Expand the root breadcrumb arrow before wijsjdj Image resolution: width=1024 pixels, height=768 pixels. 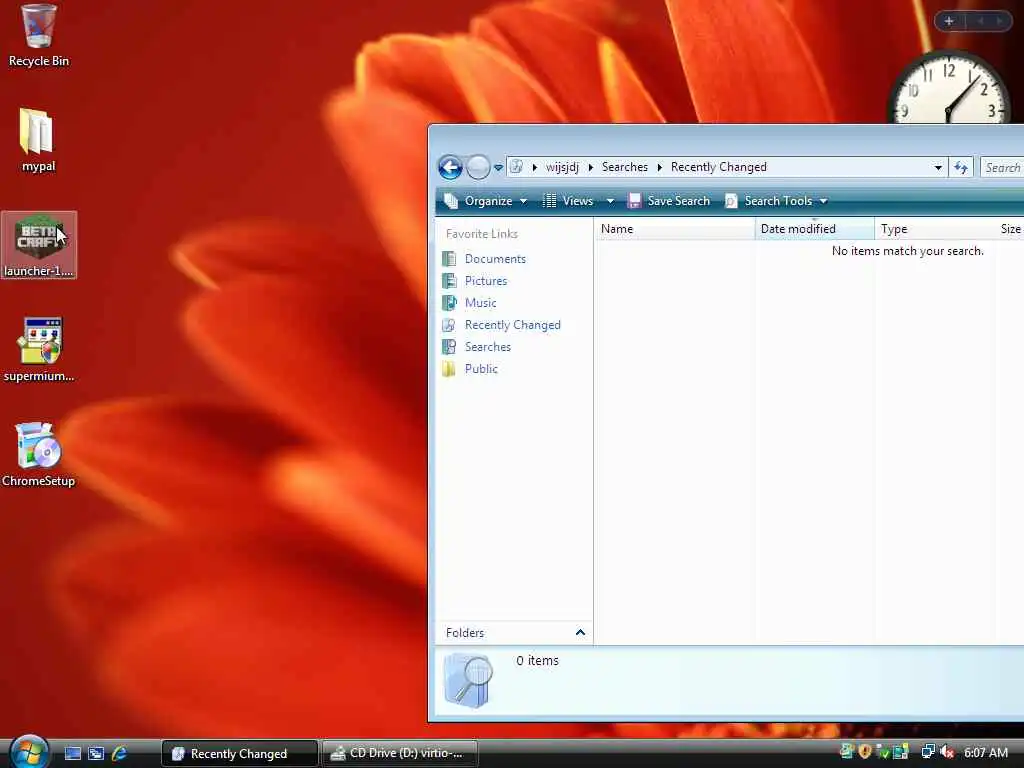coord(534,167)
